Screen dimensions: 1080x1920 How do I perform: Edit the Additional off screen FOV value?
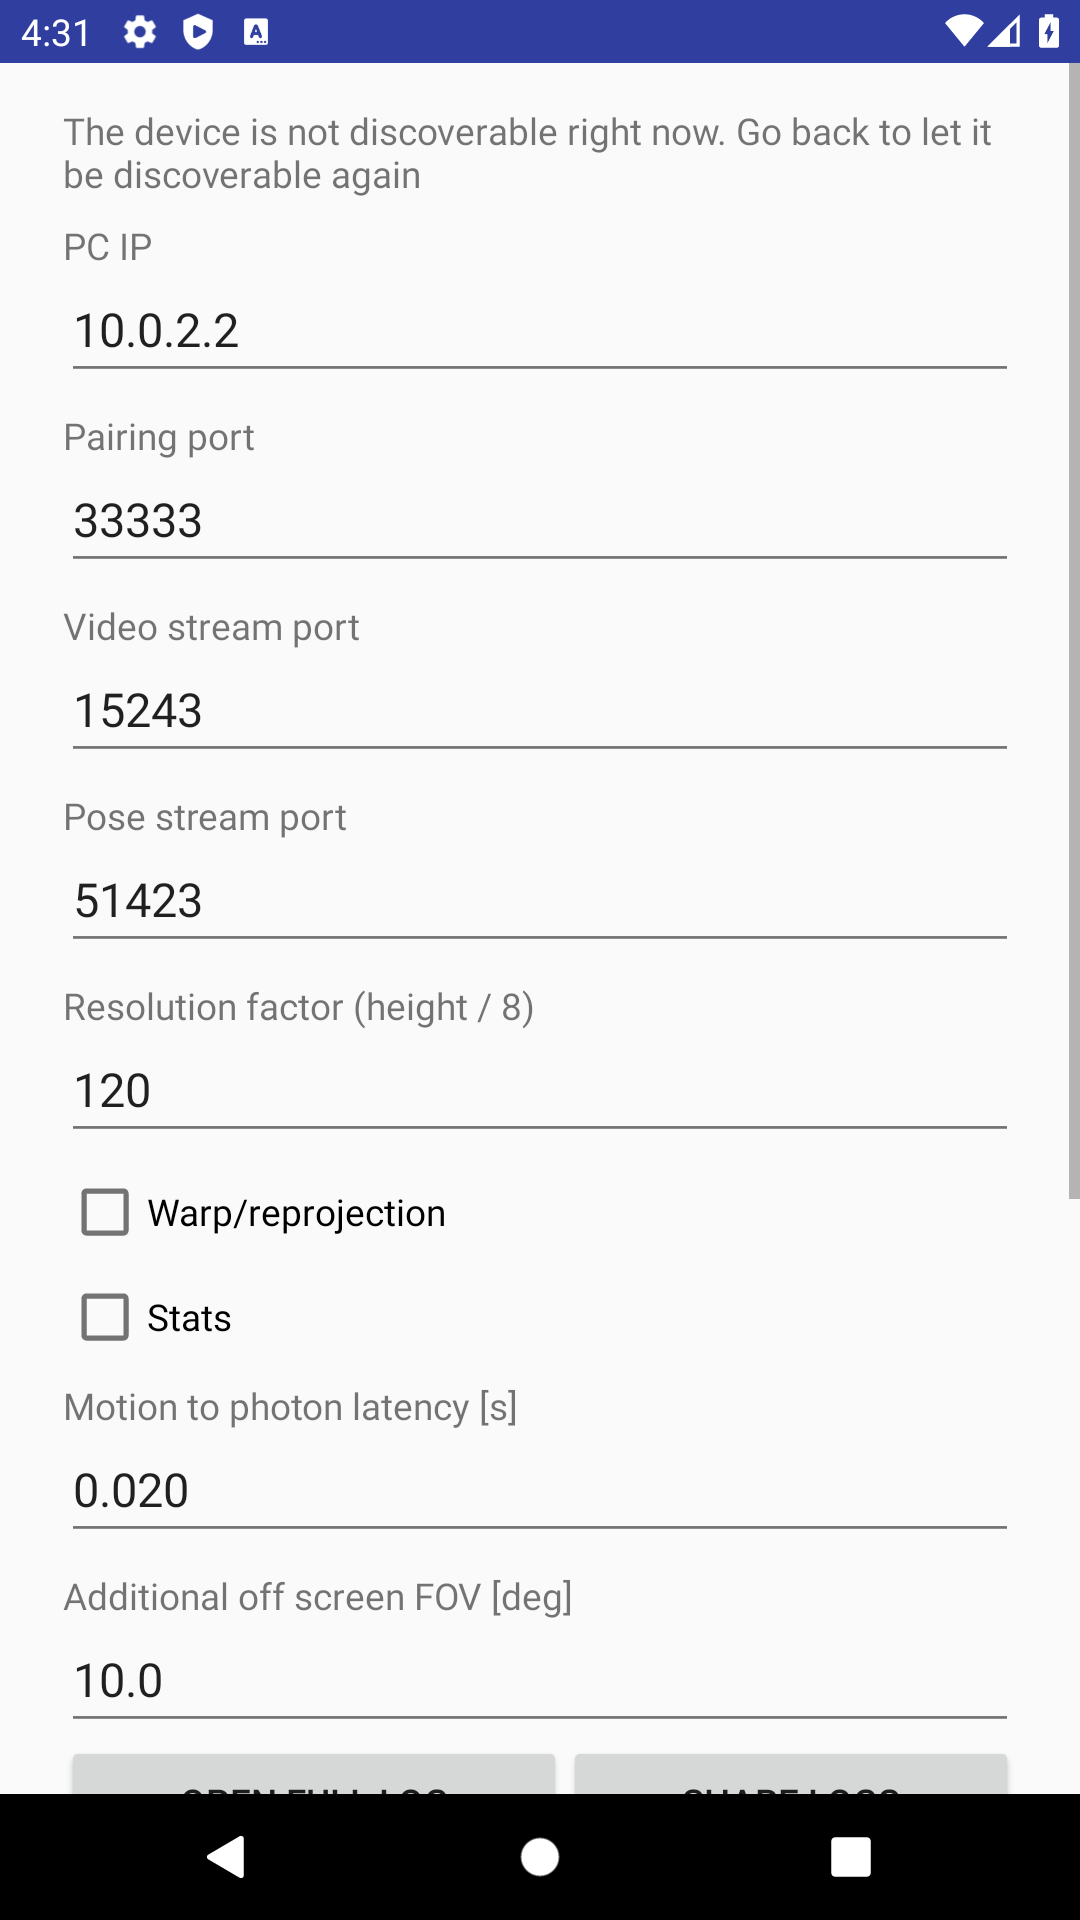point(540,1681)
